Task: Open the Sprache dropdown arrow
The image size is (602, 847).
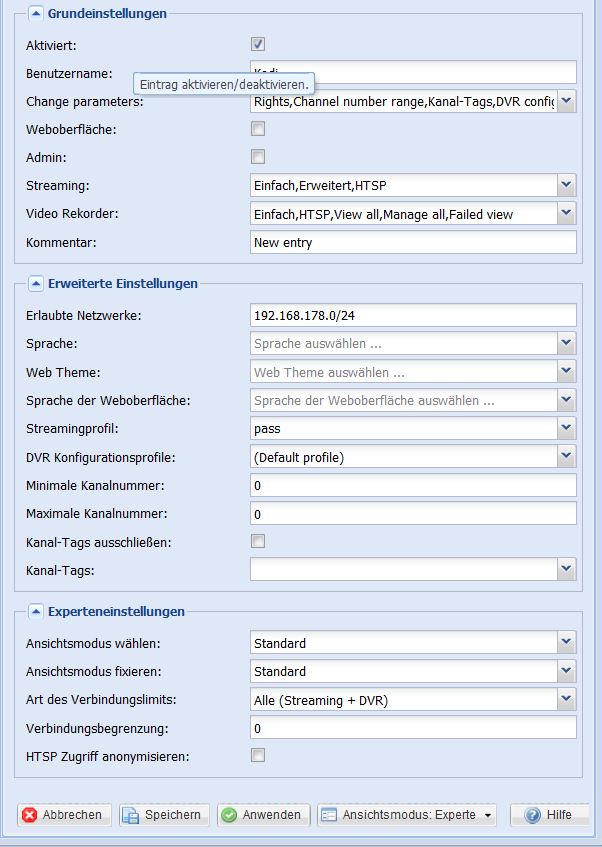Action: click(x=566, y=343)
